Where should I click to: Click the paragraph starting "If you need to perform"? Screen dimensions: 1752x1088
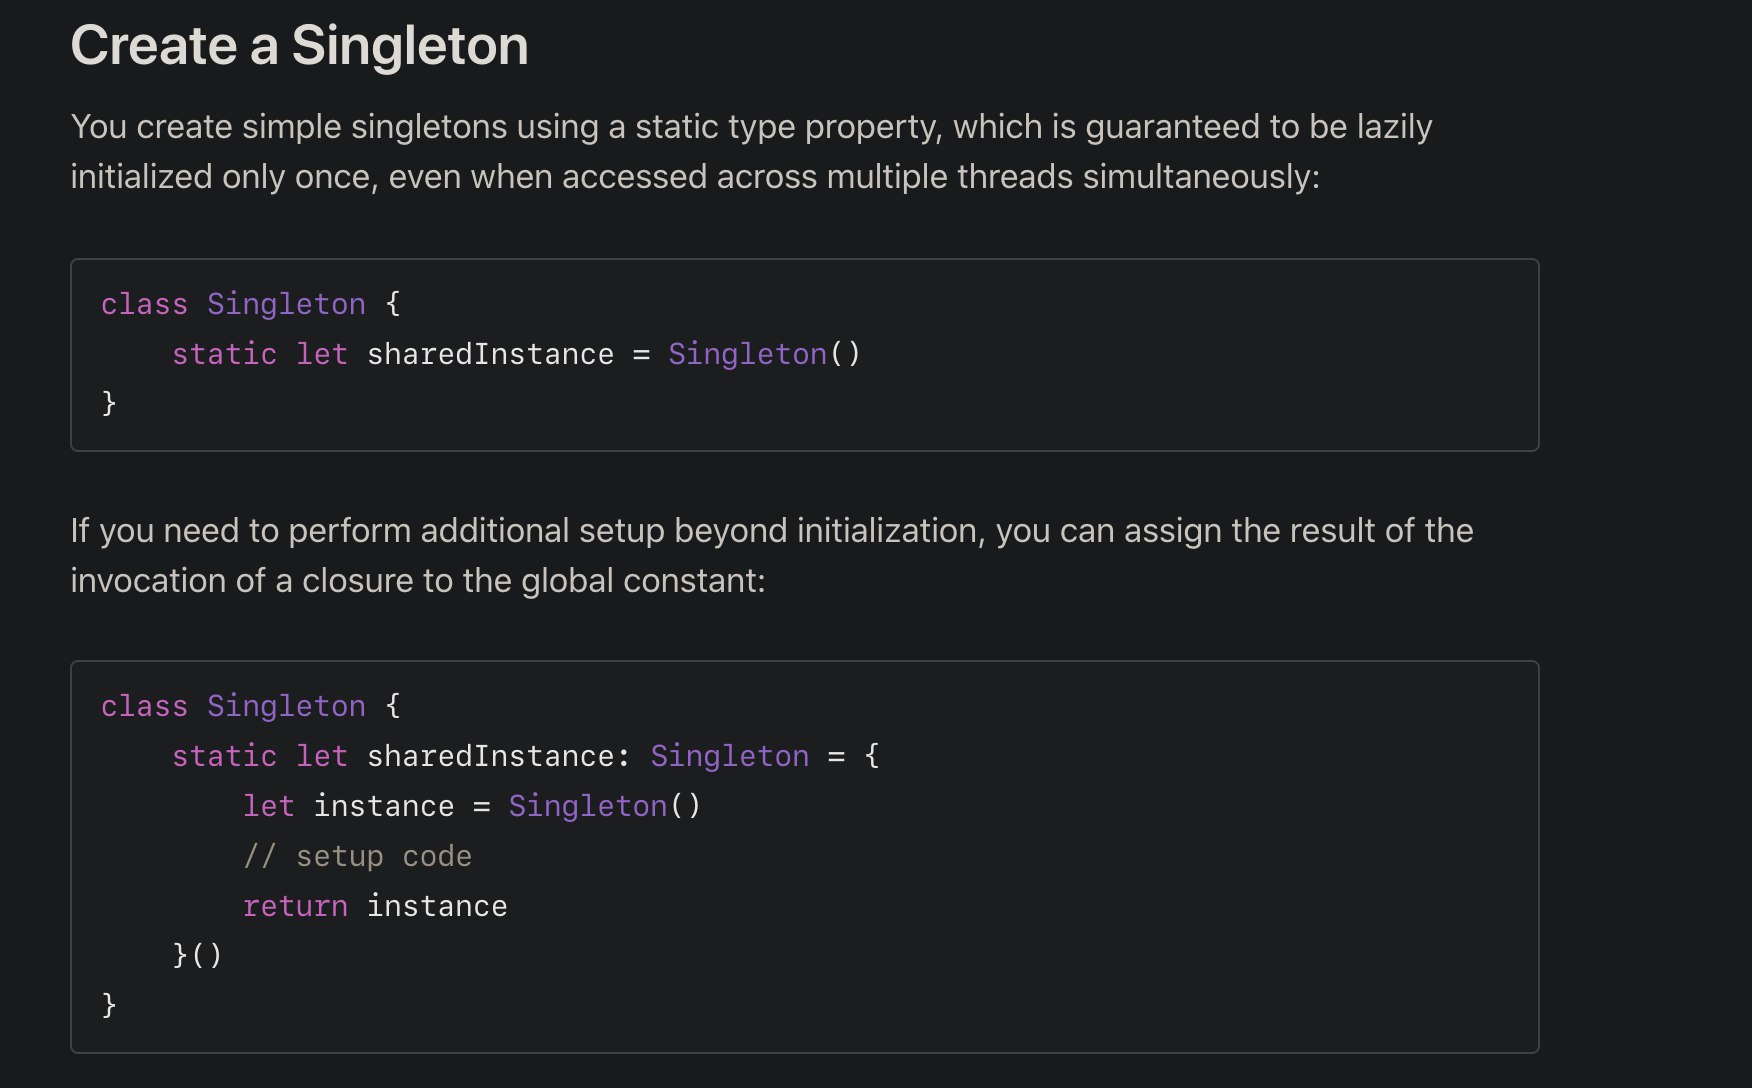point(771,555)
